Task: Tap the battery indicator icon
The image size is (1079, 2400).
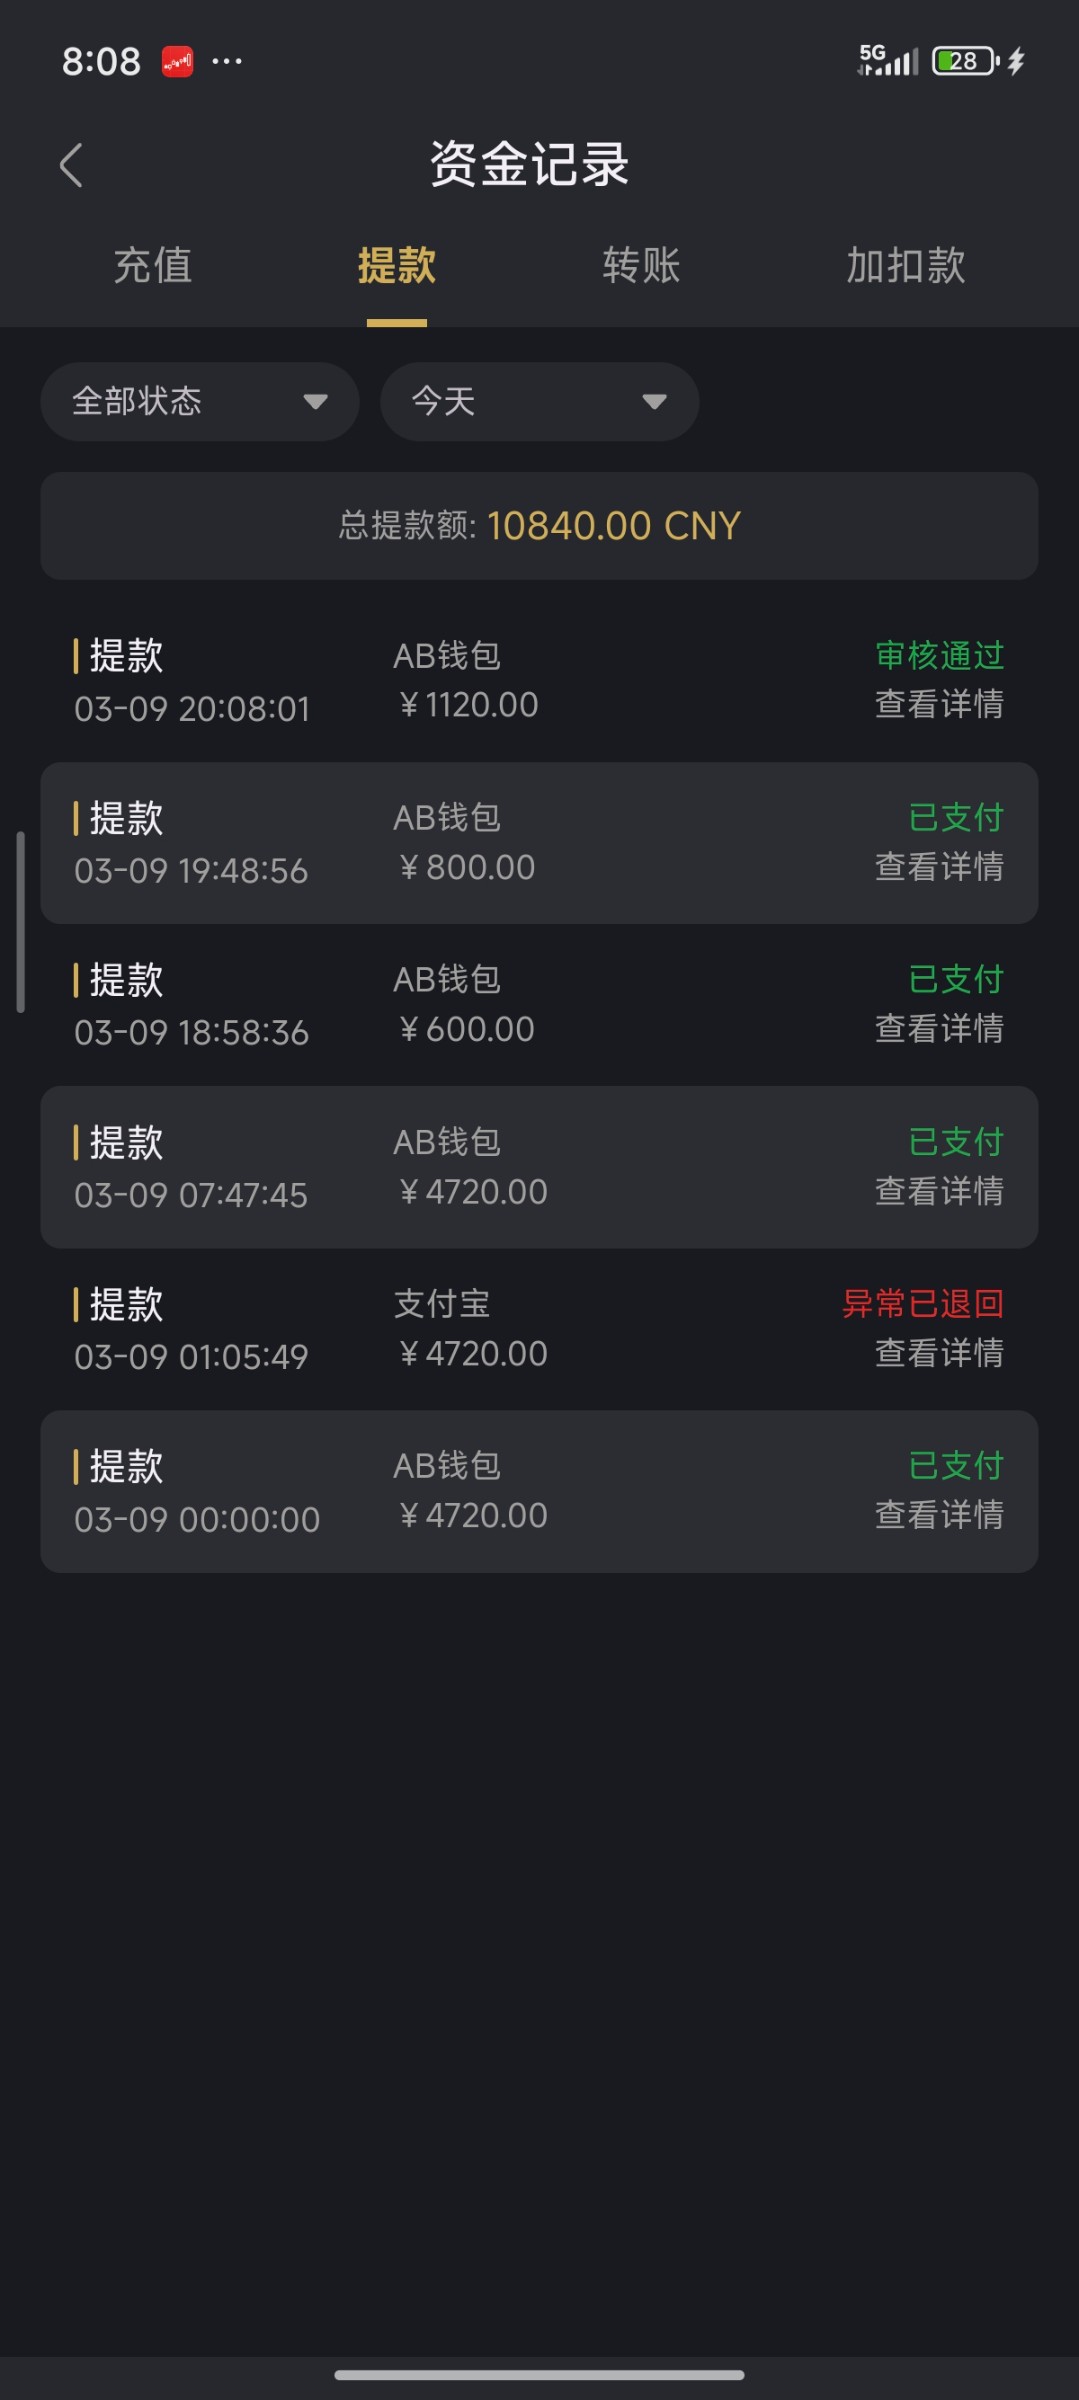Action: click(x=965, y=62)
